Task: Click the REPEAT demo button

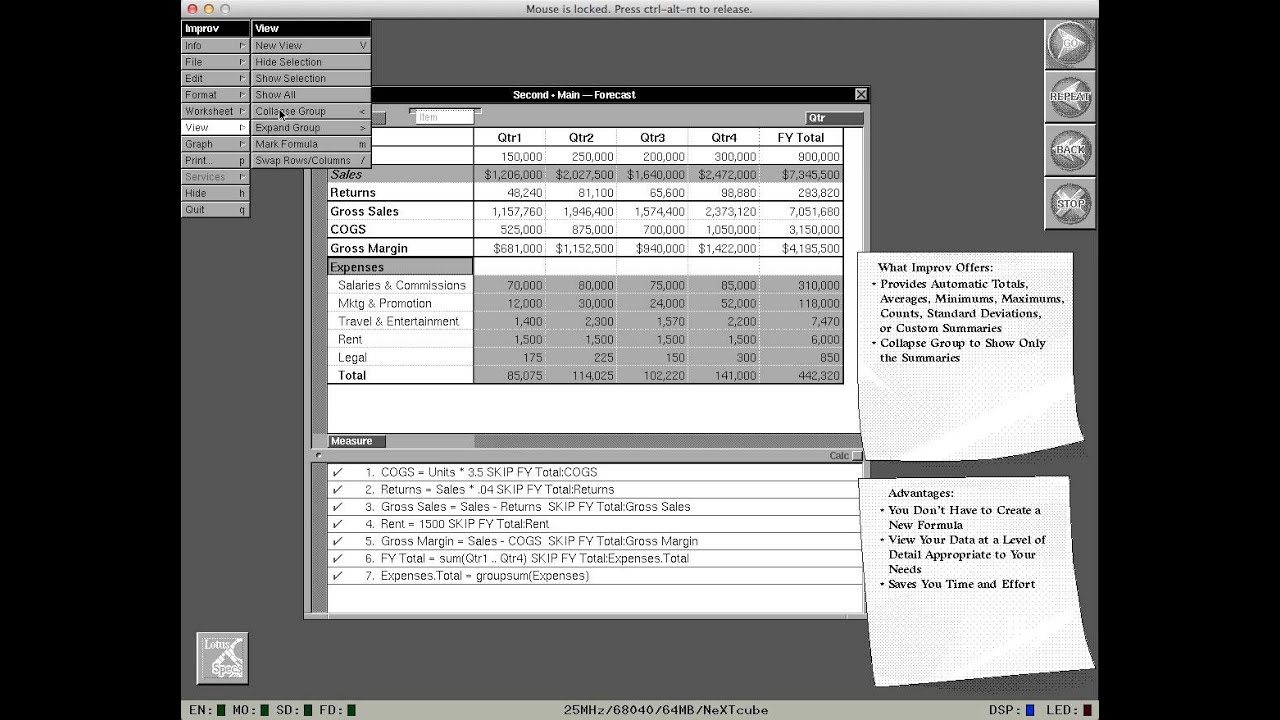Action: pyautogui.click(x=1070, y=97)
